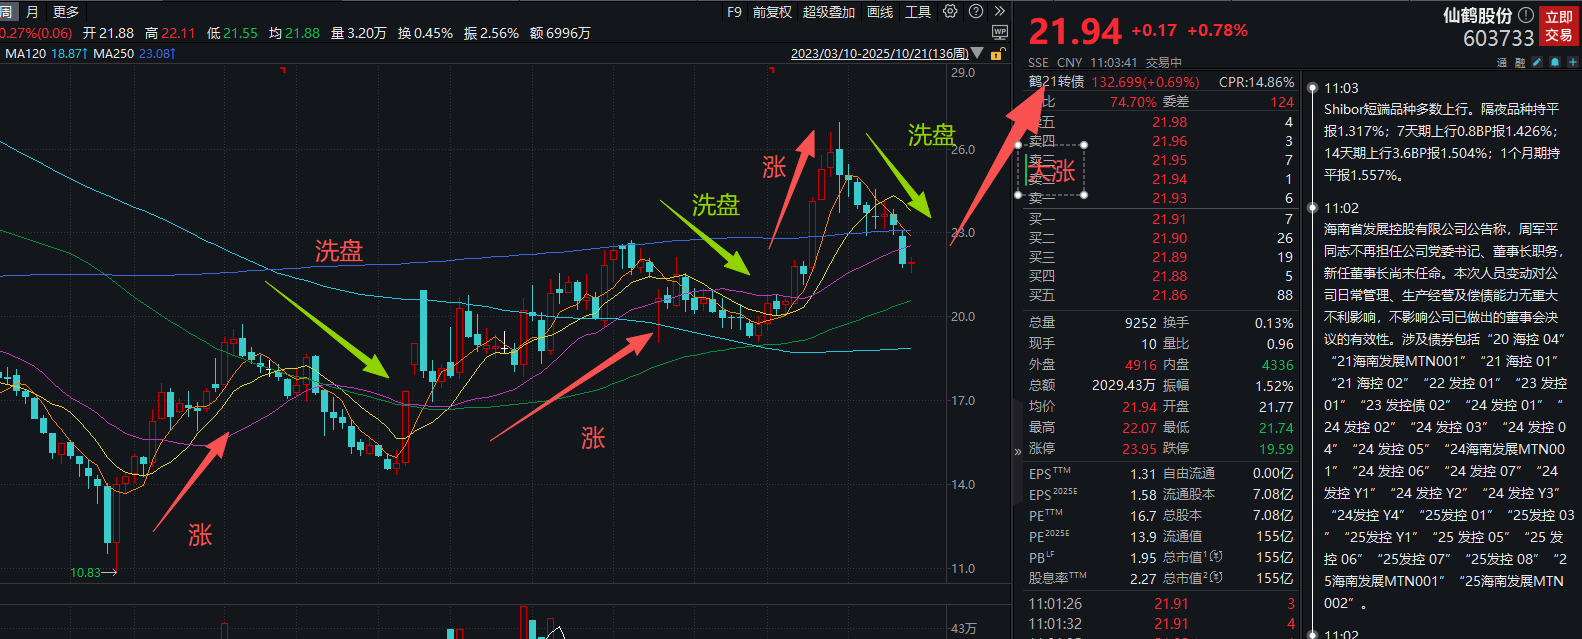
Task: Click the 股息率 TTM value 2.27
Action: click(x=1143, y=578)
